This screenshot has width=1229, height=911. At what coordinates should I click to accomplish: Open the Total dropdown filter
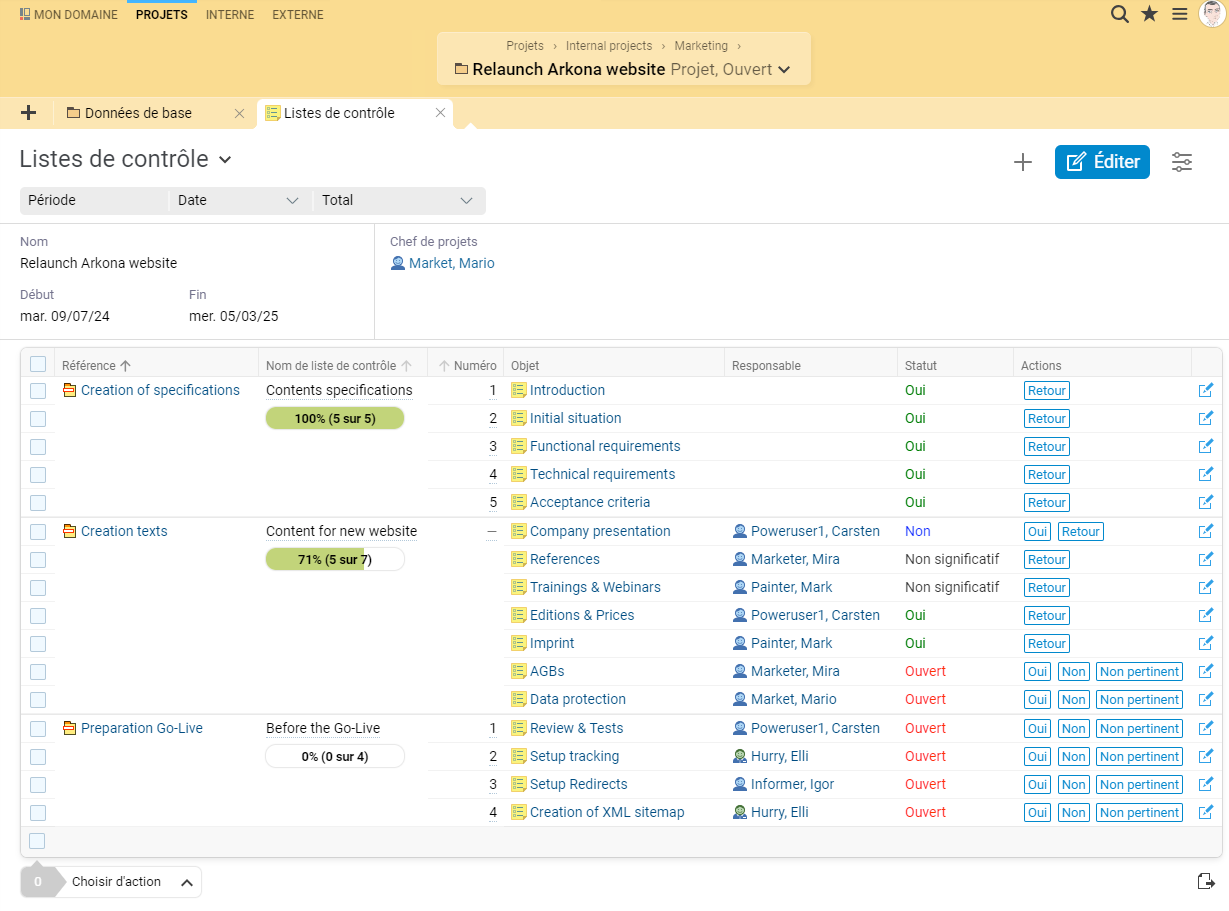(399, 200)
